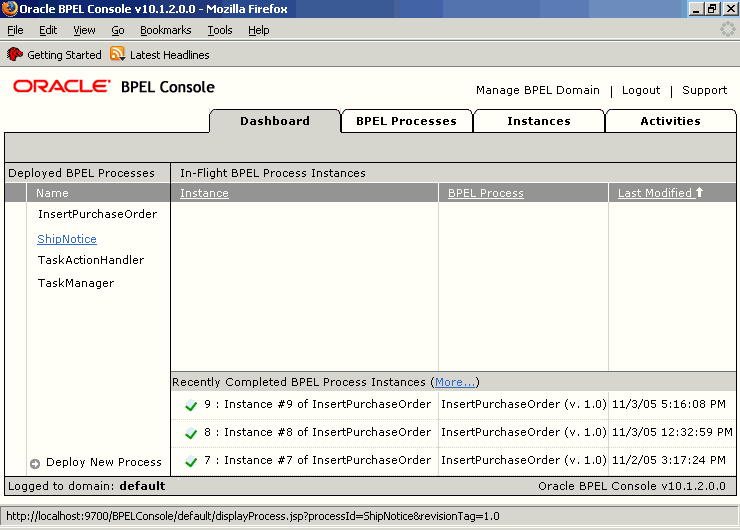The height and width of the screenshot is (530, 740).
Task: Sort by the Instance column header
Action: [204, 193]
